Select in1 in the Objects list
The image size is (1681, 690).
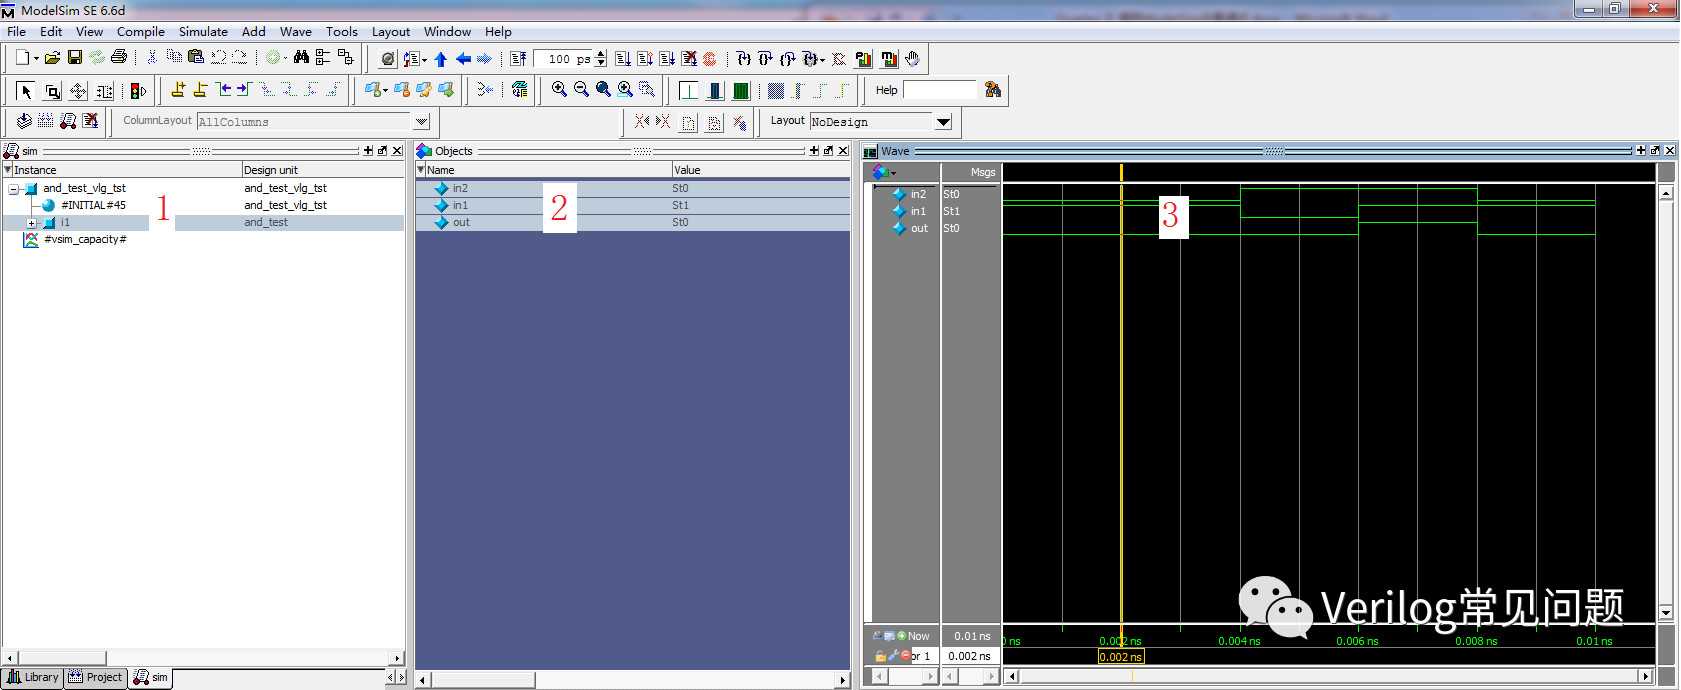tap(632, 205)
